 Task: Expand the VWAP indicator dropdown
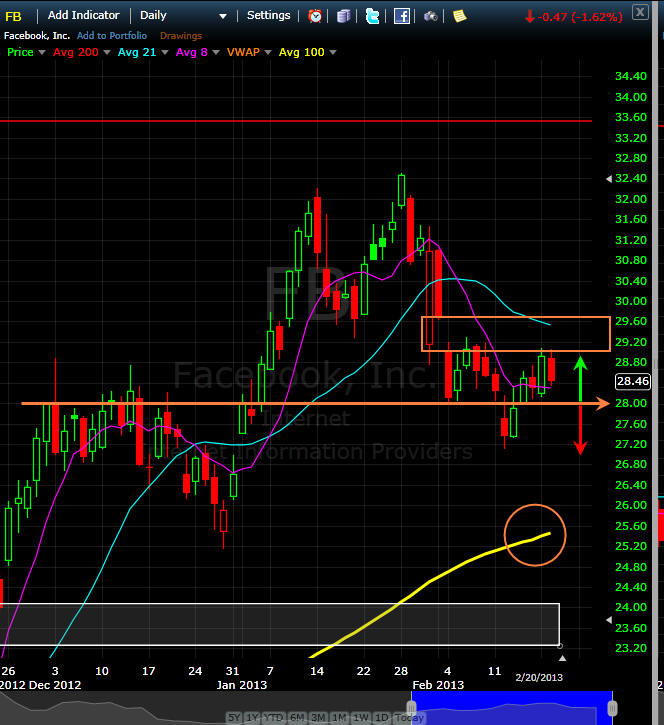[268, 53]
